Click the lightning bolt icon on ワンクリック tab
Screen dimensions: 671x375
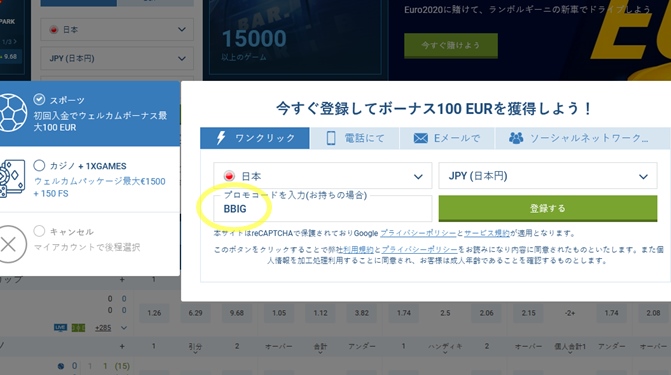tap(220, 138)
